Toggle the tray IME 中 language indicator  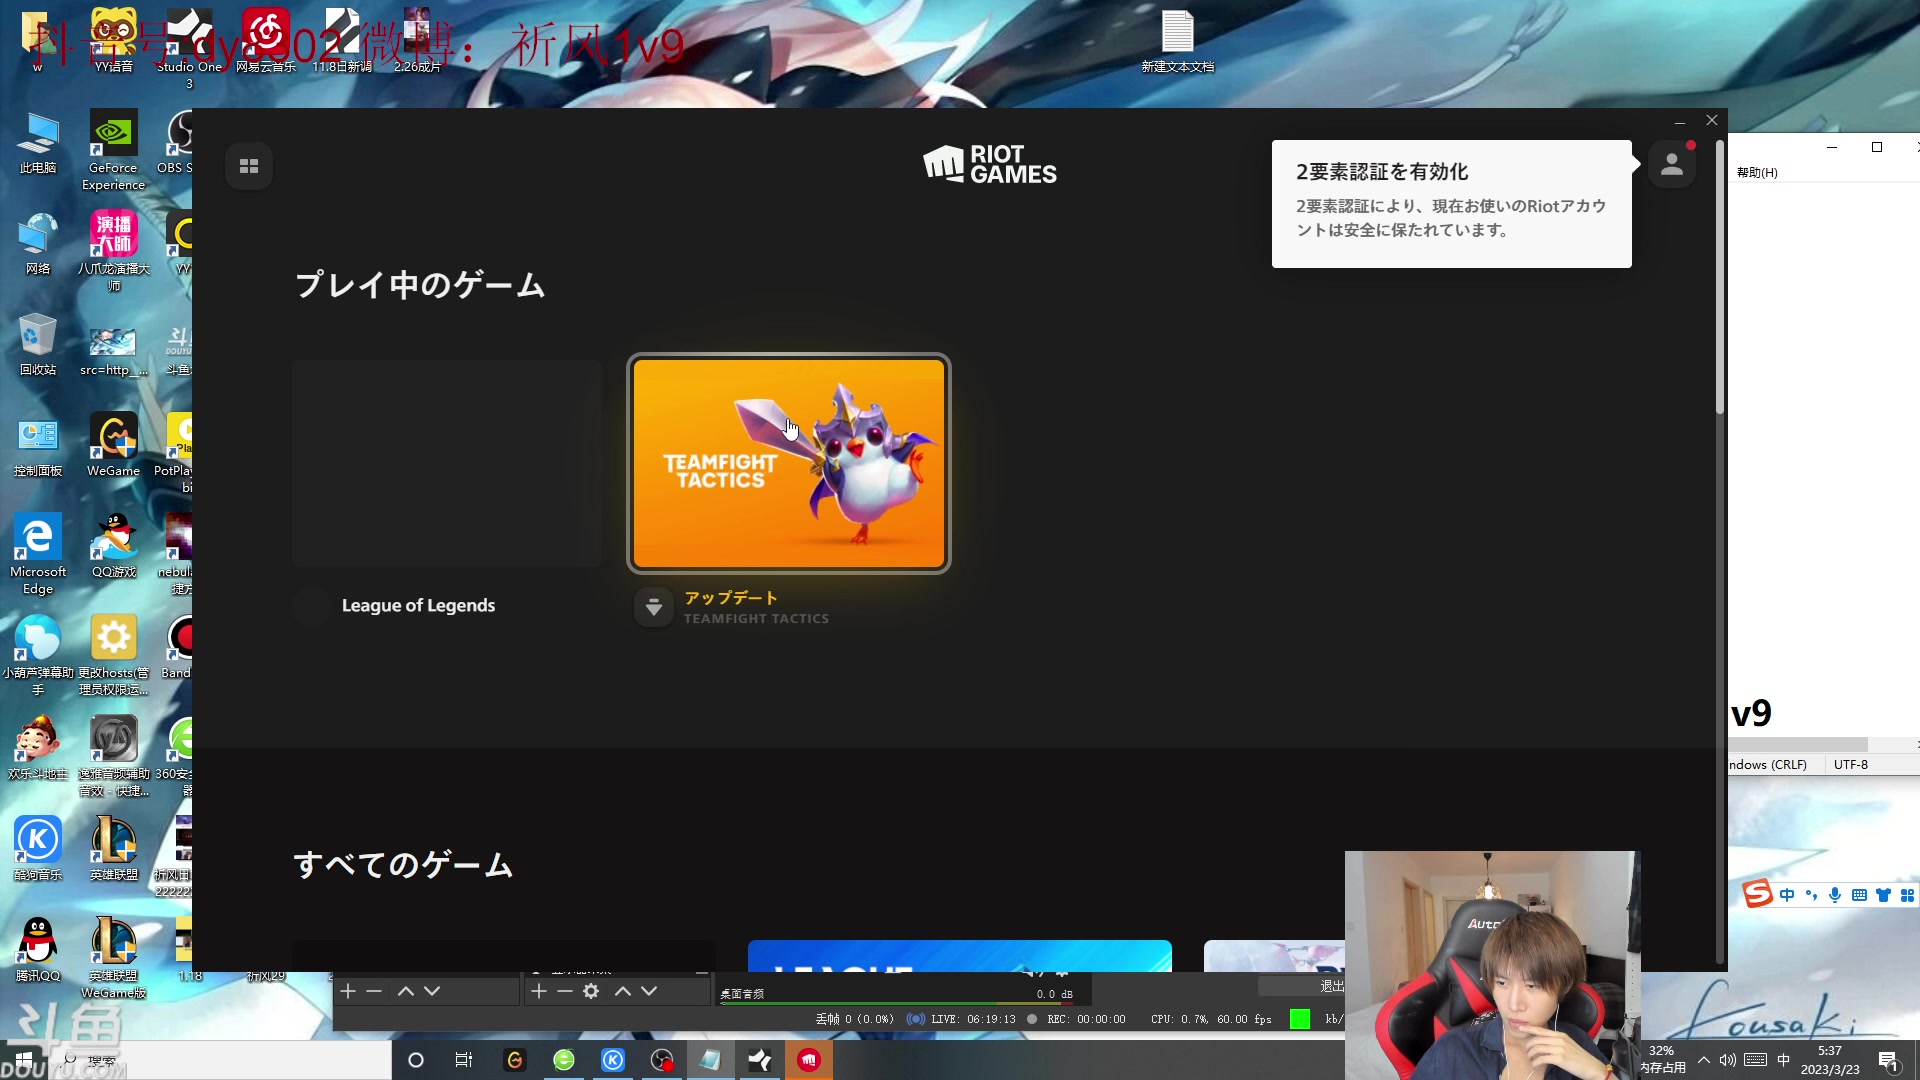[1783, 1060]
